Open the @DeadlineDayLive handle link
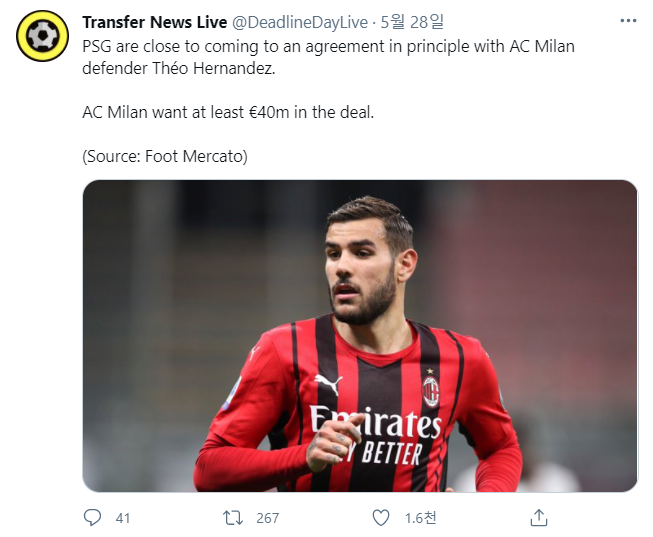 click(300, 22)
